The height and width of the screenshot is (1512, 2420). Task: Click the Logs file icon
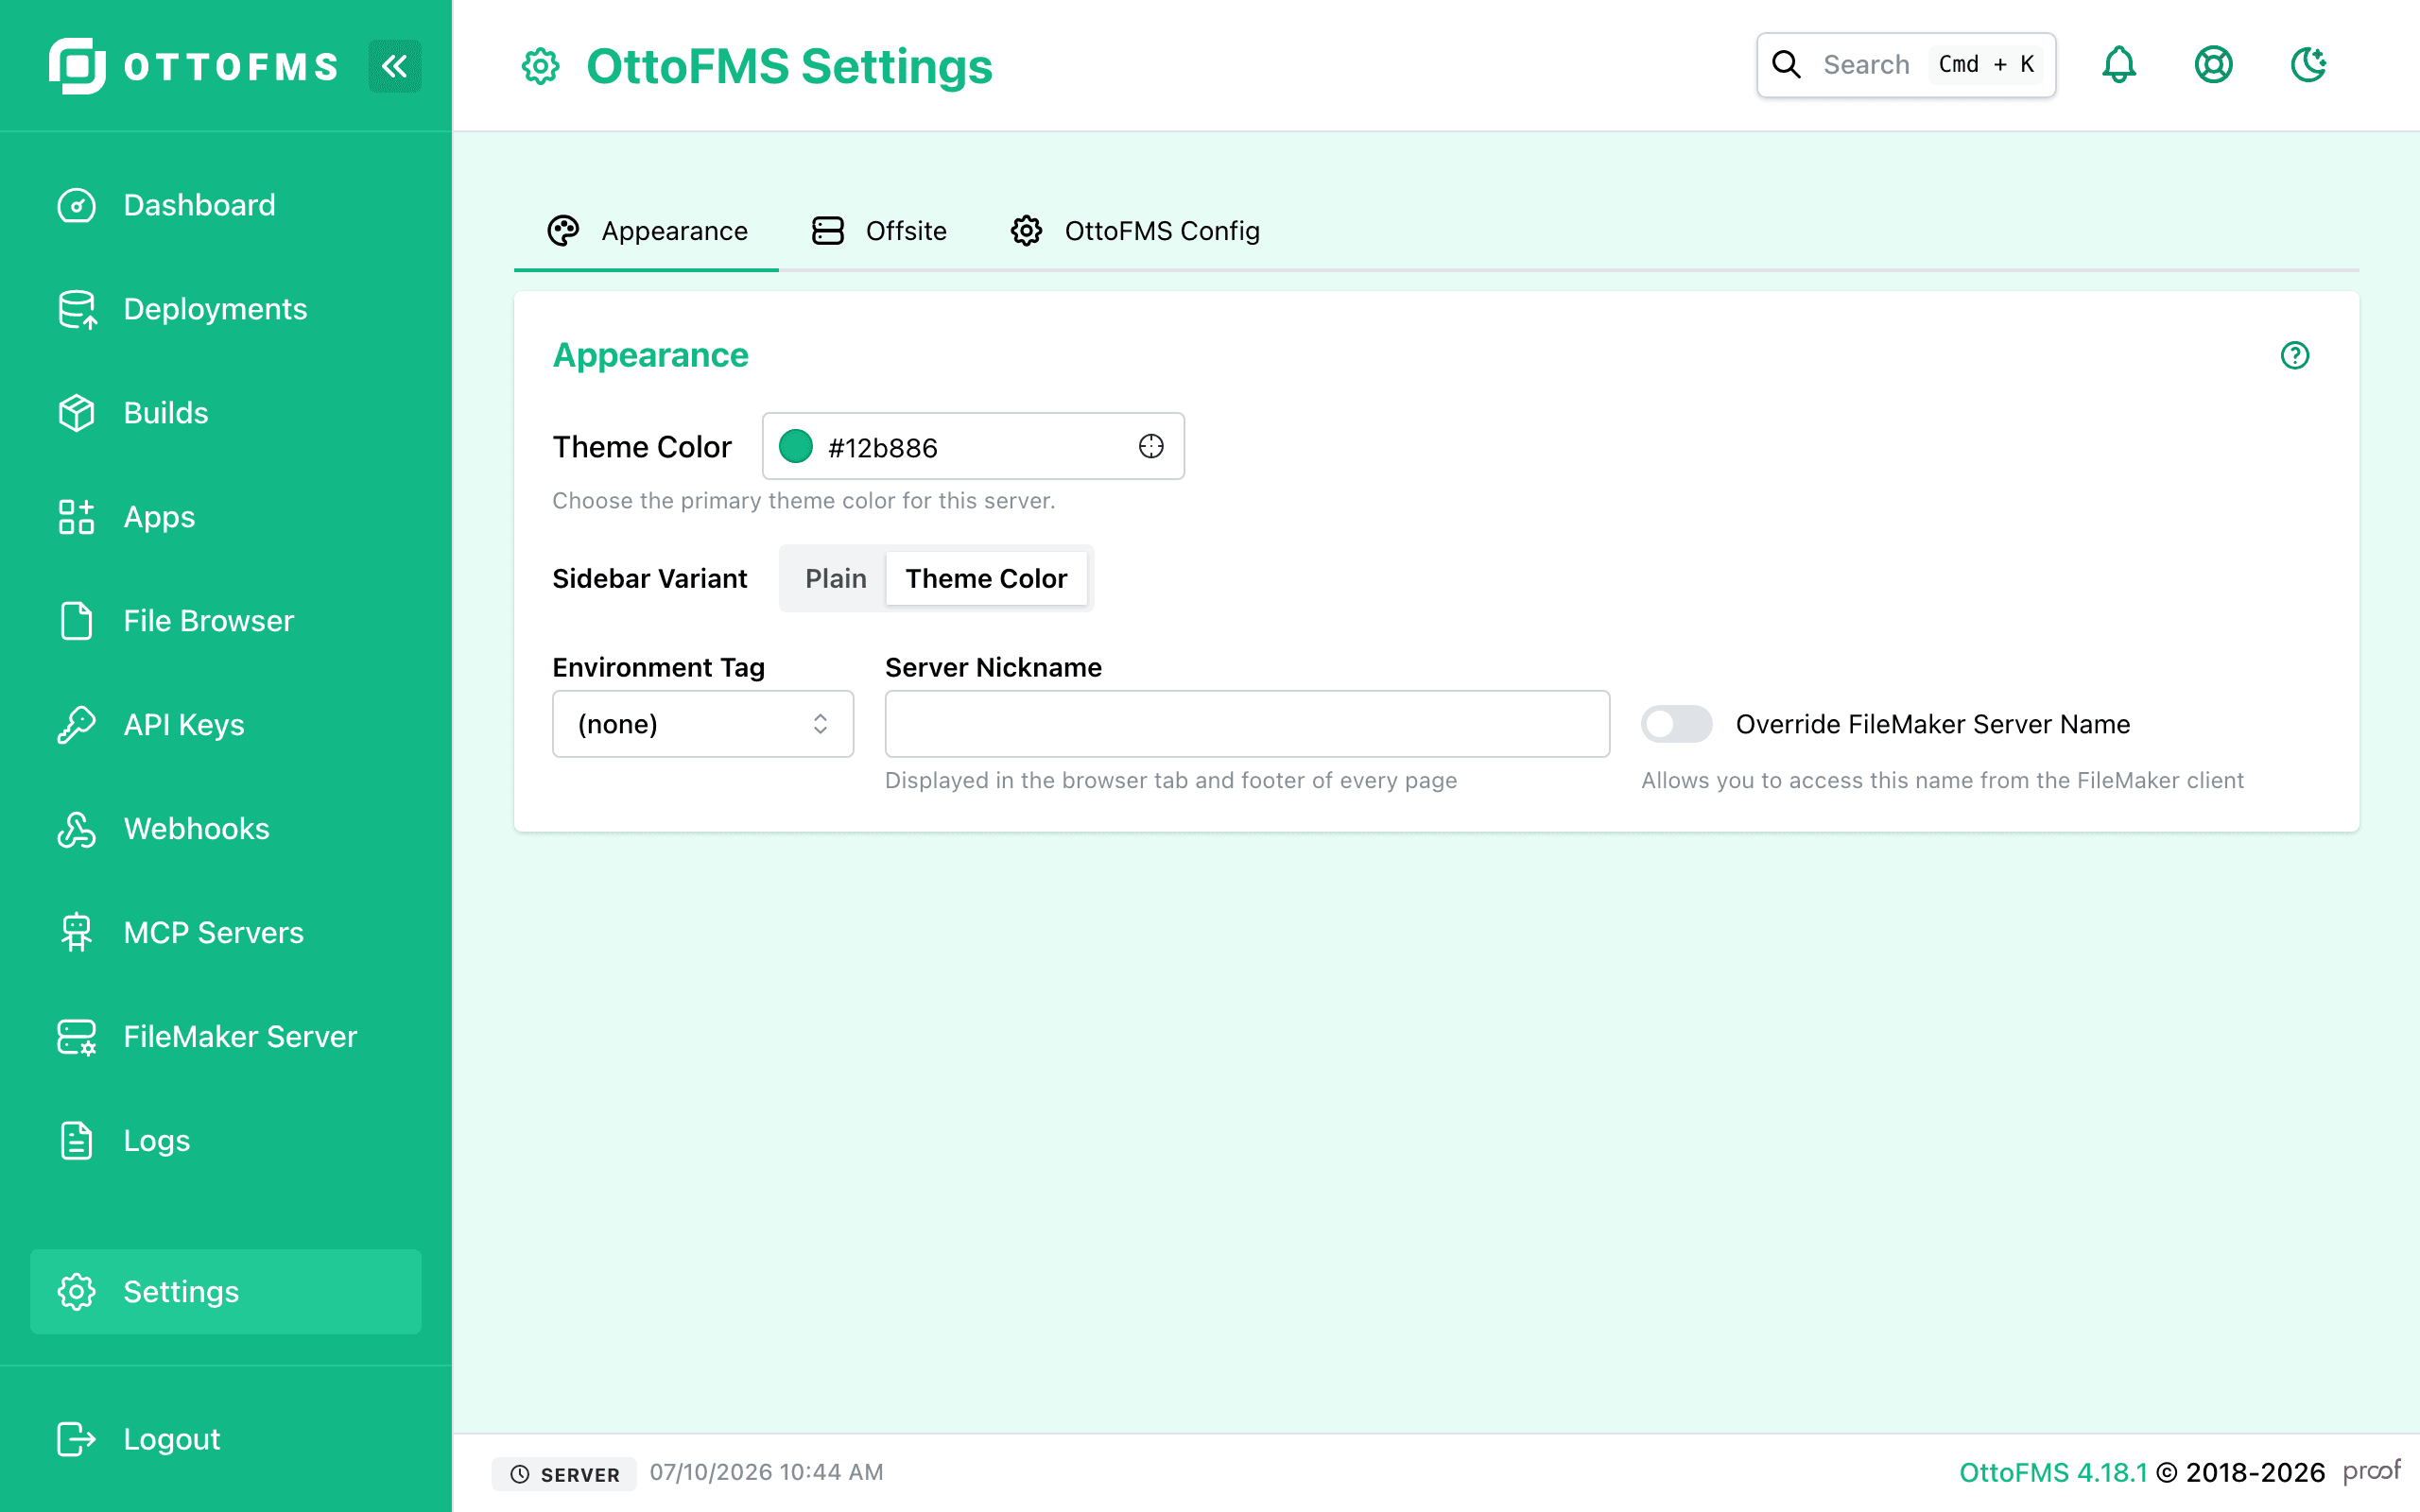(x=77, y=1141)
